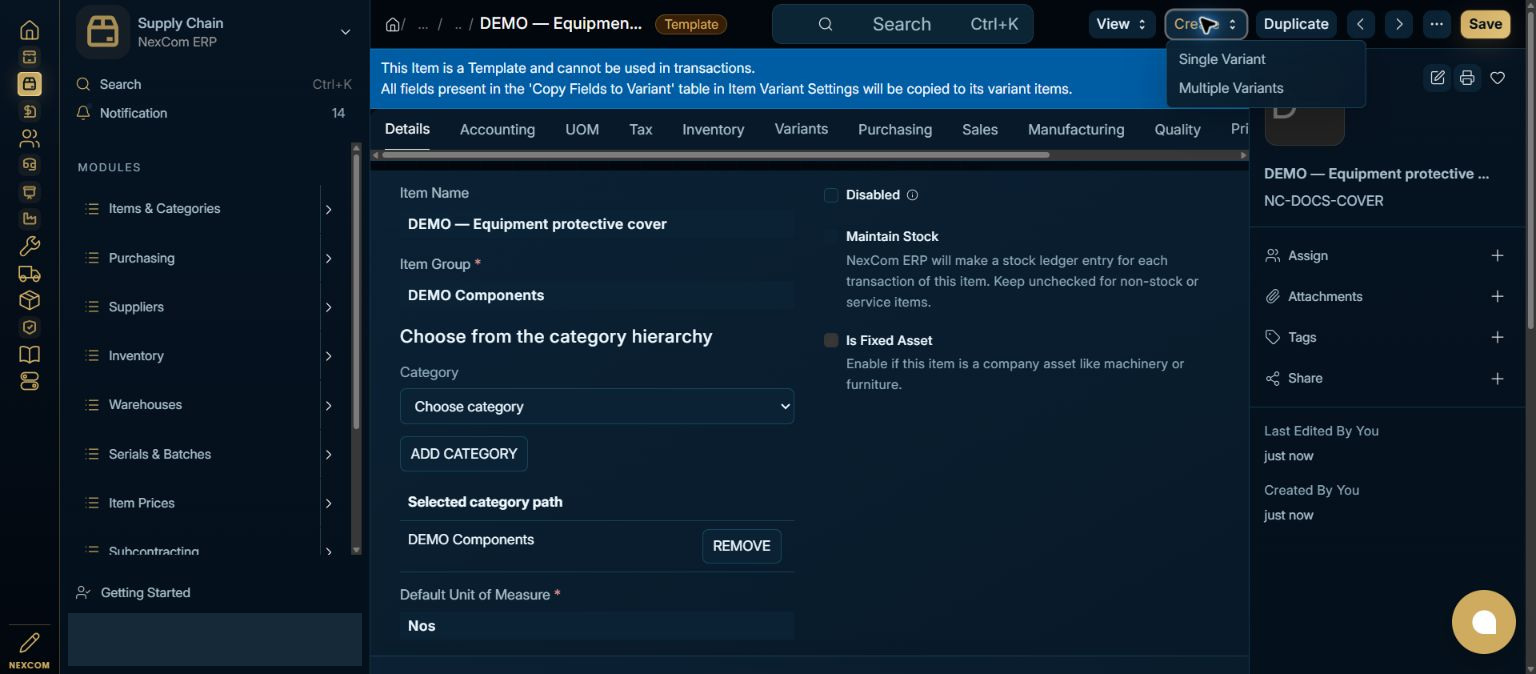Expand Purchasing module arrow

(328, 258)
